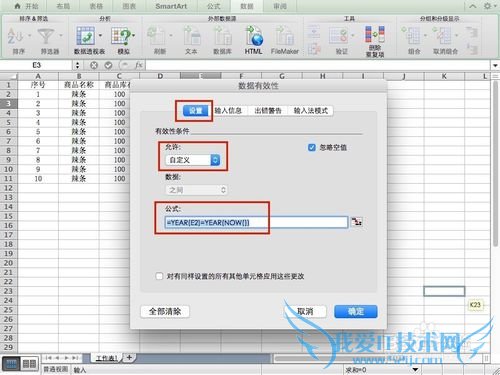Viewport: 500px width, 375px height.
Task: Open the status bar sum (求和) dropdown
Action: click(x=415, y=369)
